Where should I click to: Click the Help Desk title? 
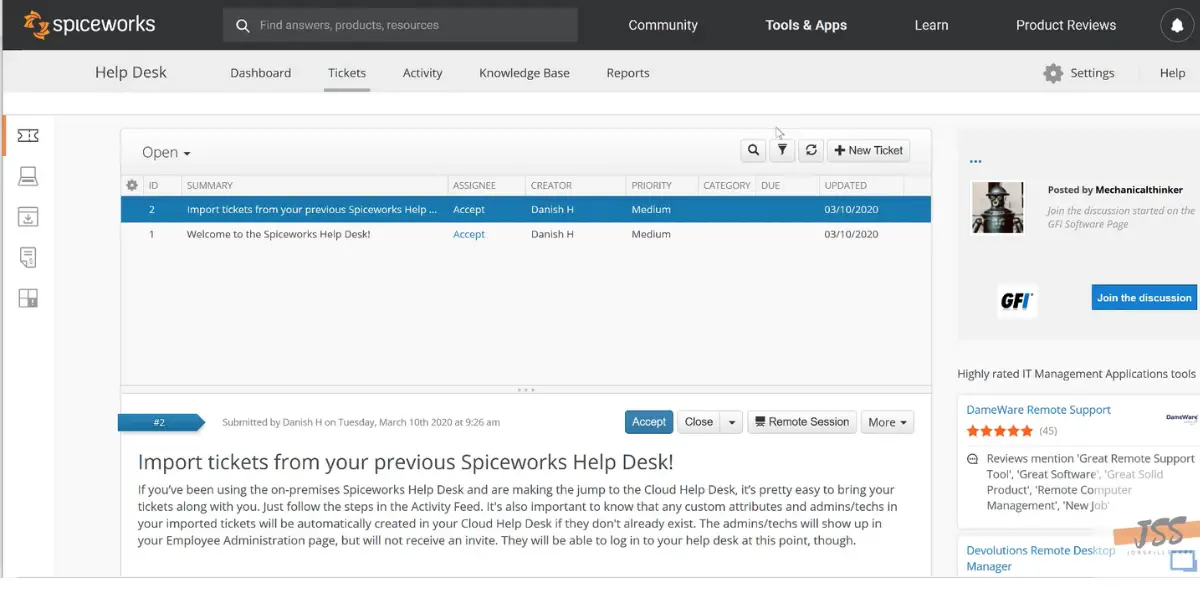click(131, 72)
